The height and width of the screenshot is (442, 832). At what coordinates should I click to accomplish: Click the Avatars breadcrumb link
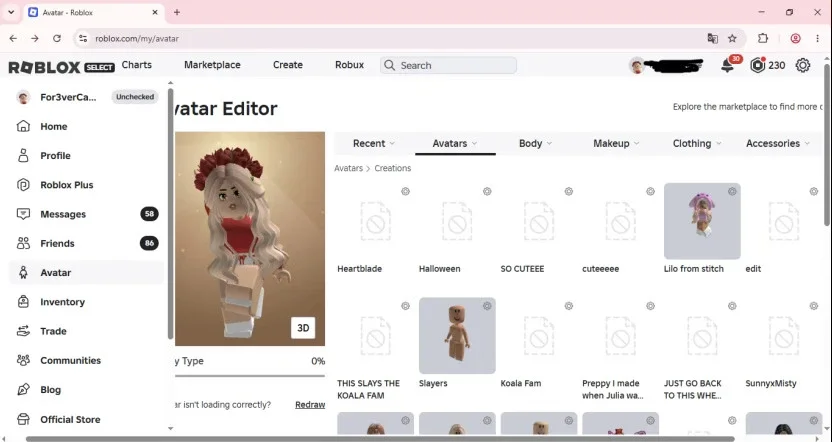click(x=349, y=168)
